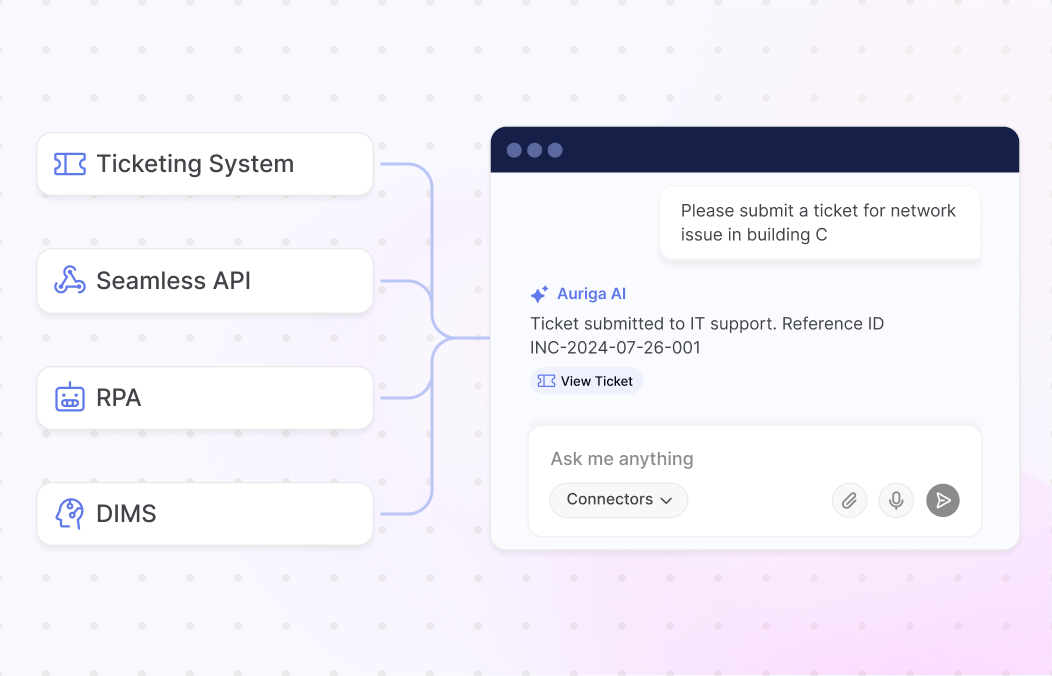Click the head icon beside DIMS

(70, 514)
